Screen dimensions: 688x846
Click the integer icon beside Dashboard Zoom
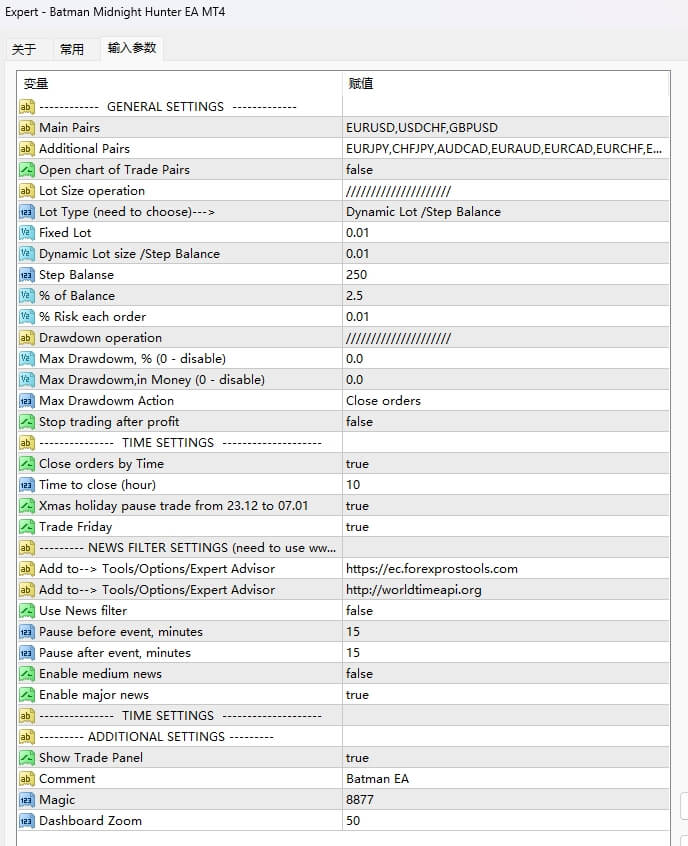tap(26, 821)
